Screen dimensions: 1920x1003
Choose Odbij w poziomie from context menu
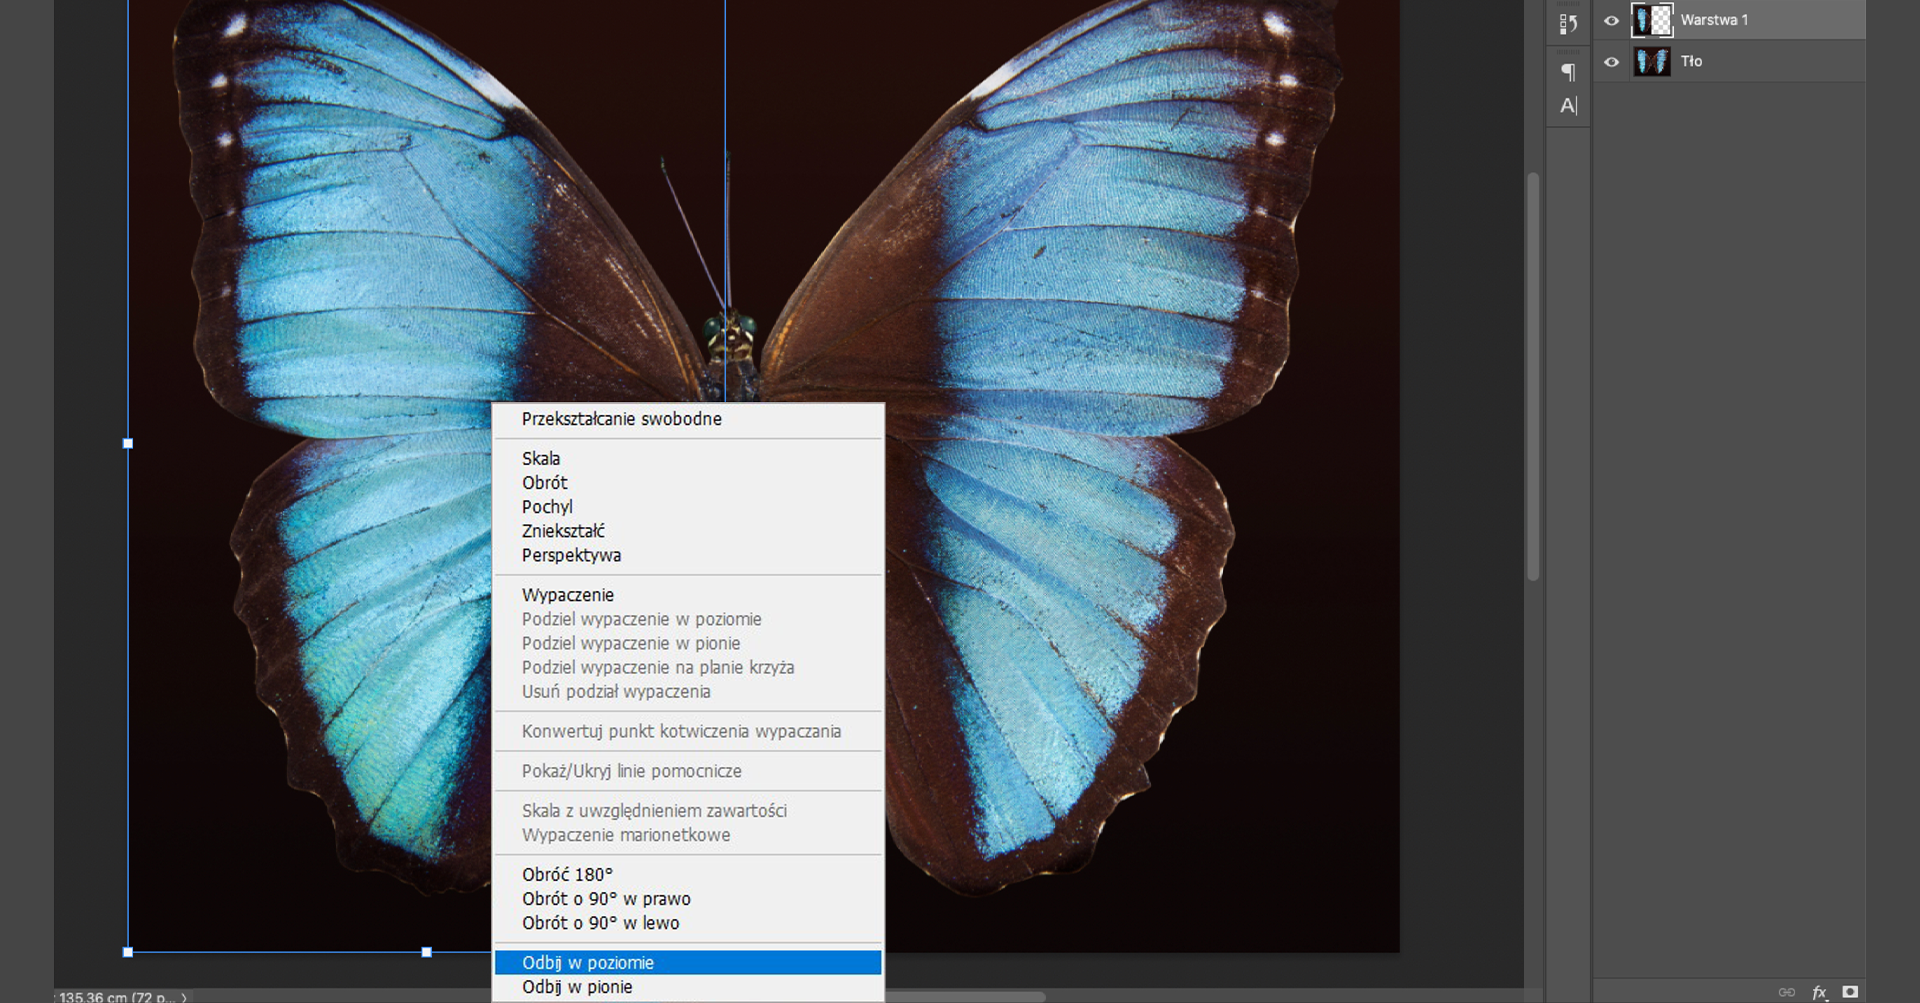[x=588, y=962]
